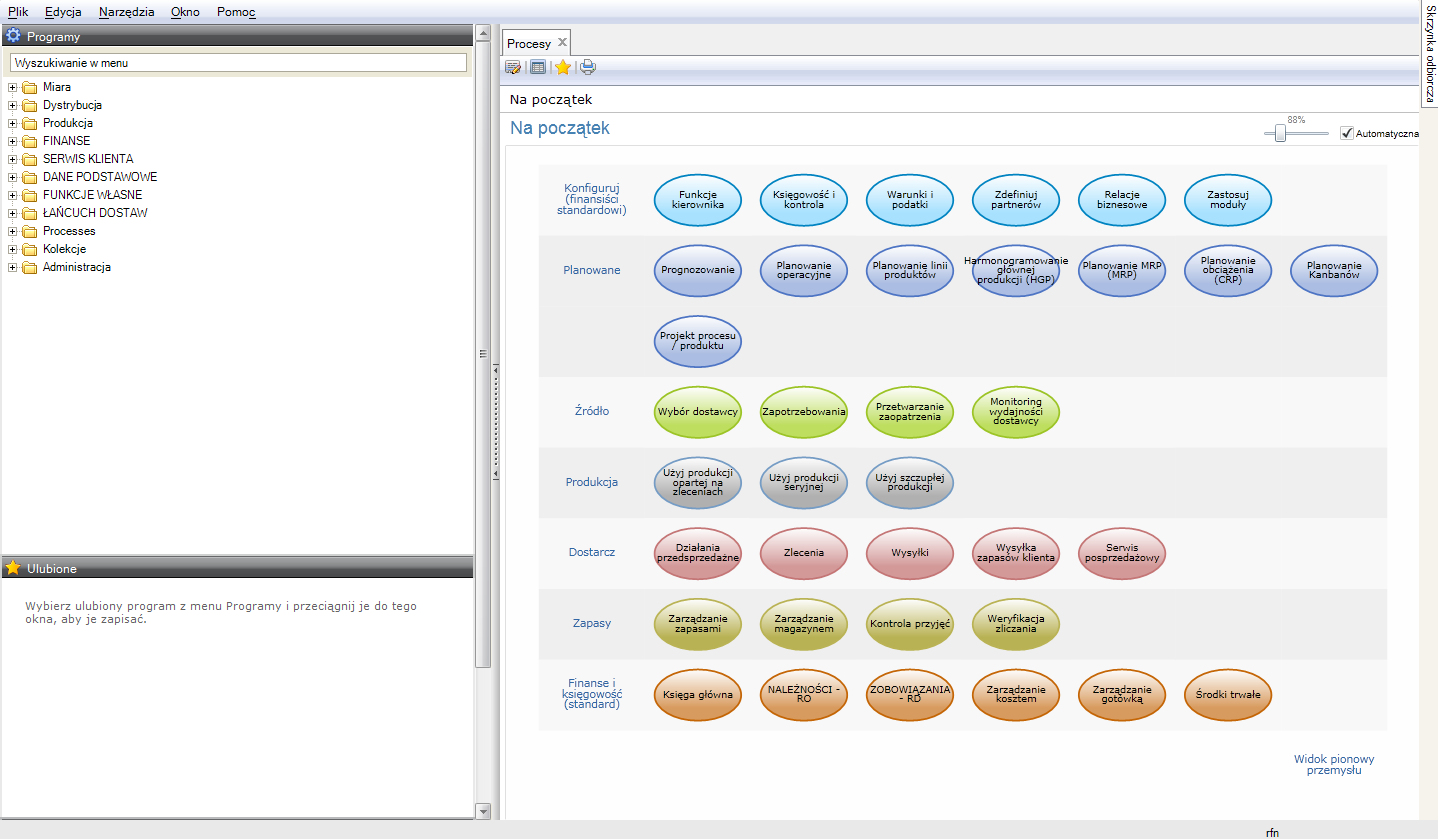Expand the FINANSE tree node
Screen dimensions: 1438x839
point(13,141)
